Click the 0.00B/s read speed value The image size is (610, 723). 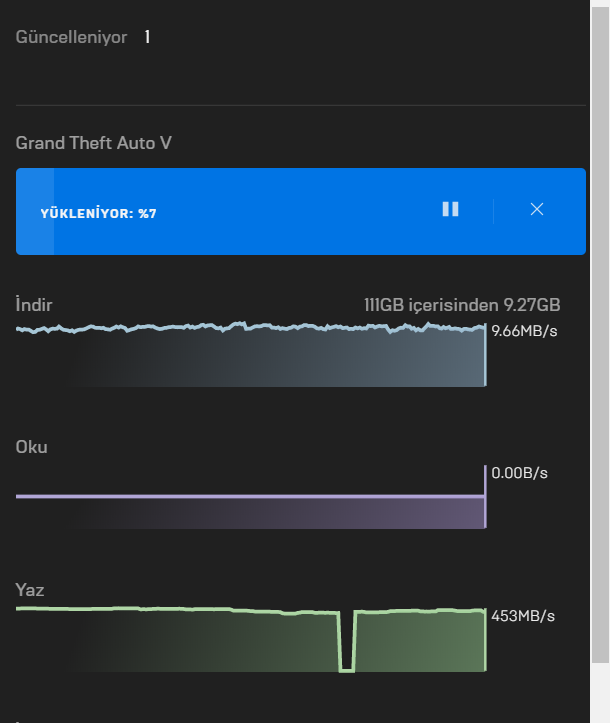coord(519,472)
